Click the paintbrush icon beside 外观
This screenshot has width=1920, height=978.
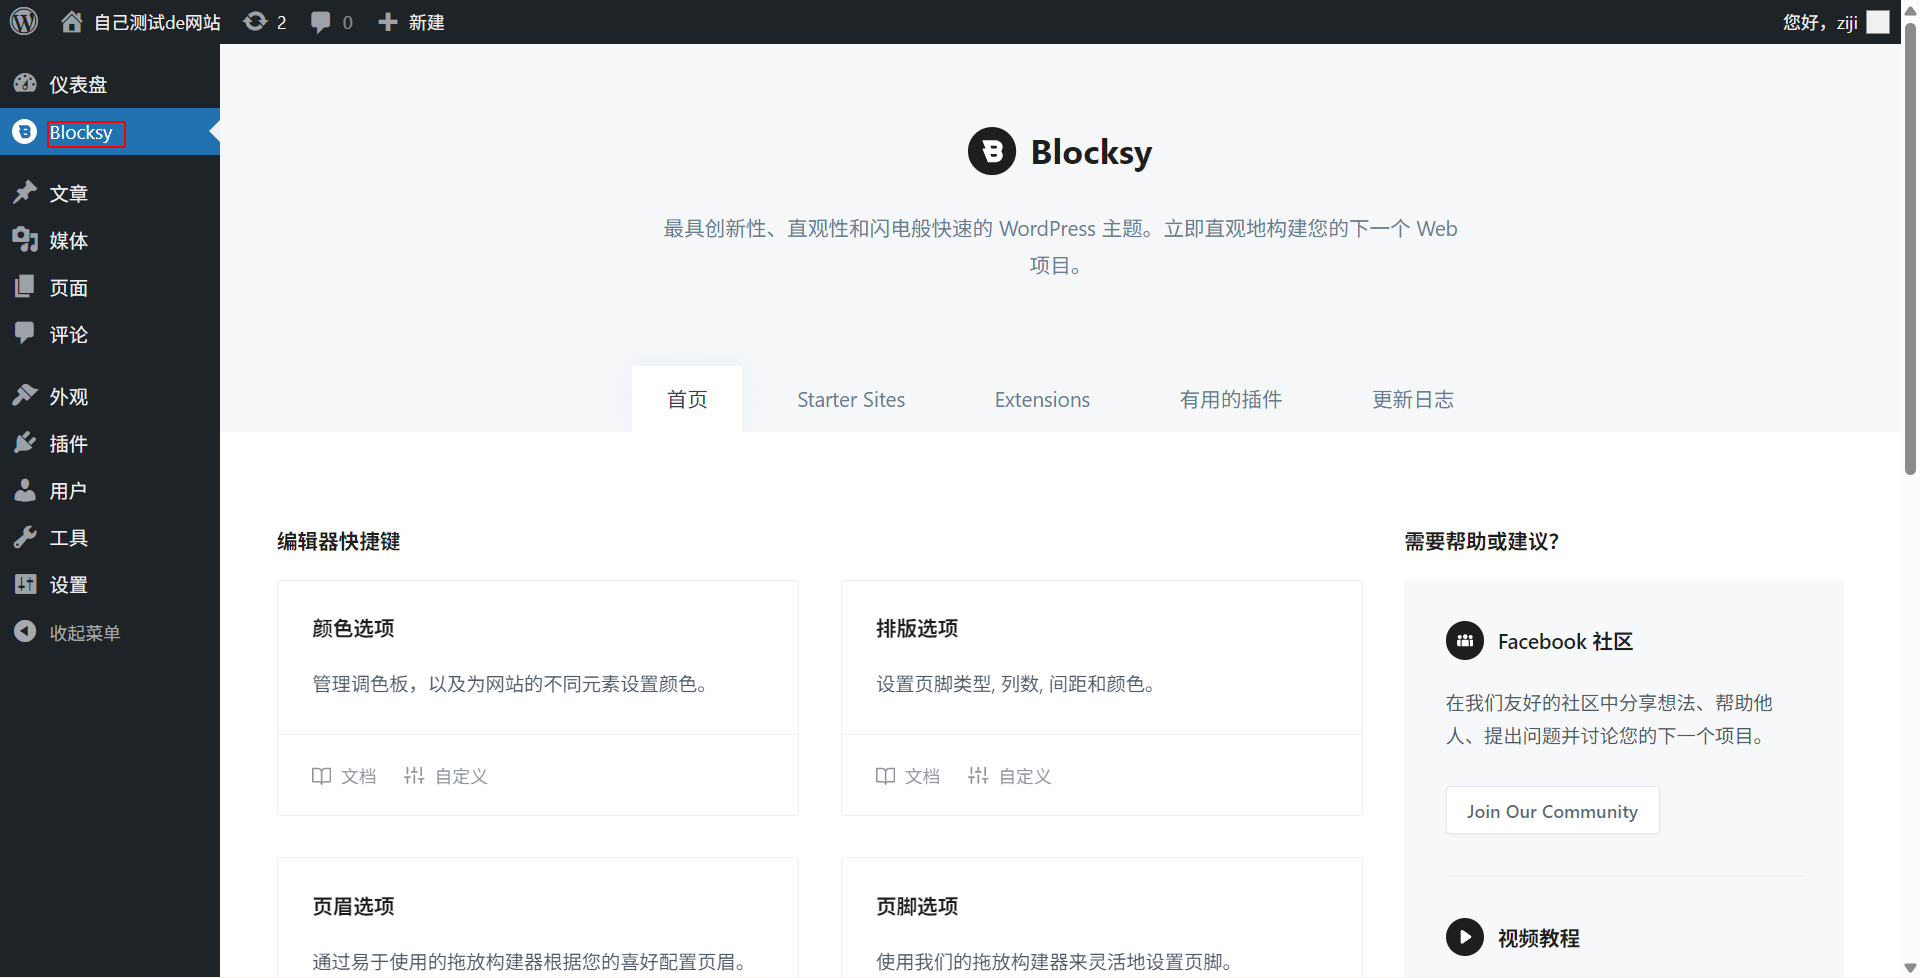[x=25, y=395]
